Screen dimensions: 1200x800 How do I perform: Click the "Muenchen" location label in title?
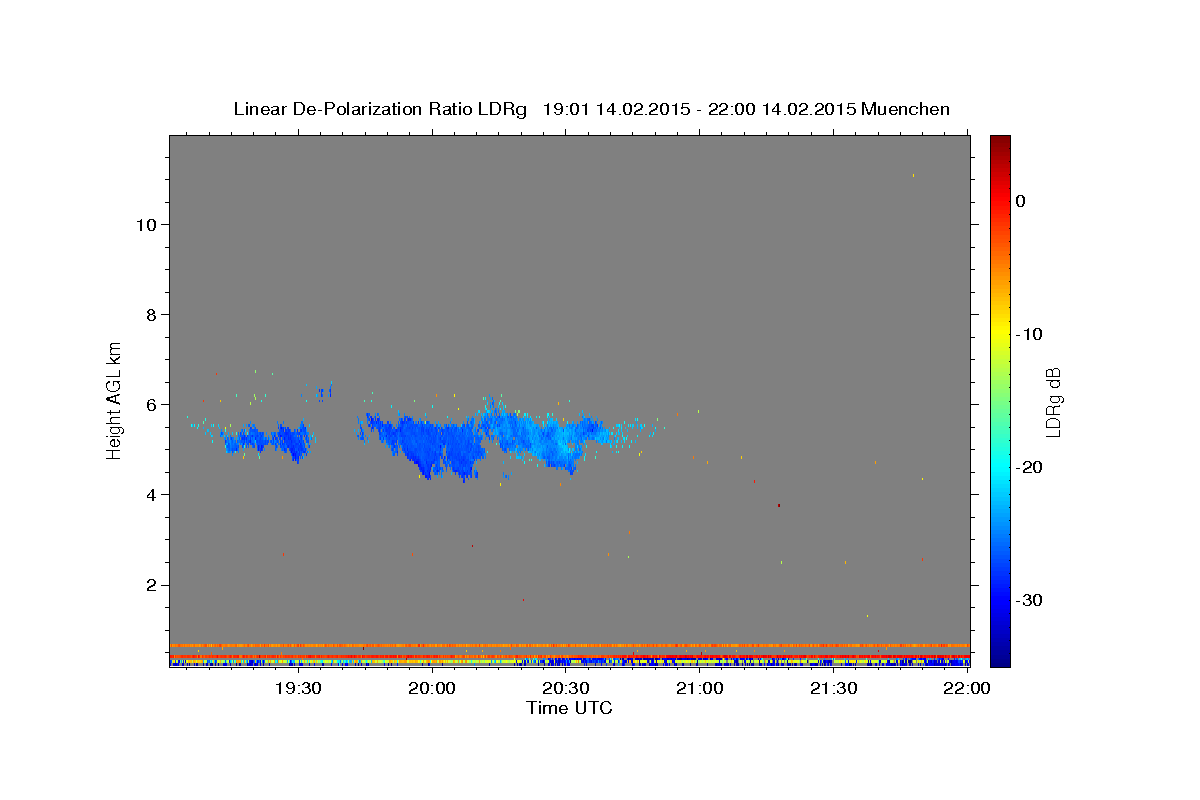(906, 109)
